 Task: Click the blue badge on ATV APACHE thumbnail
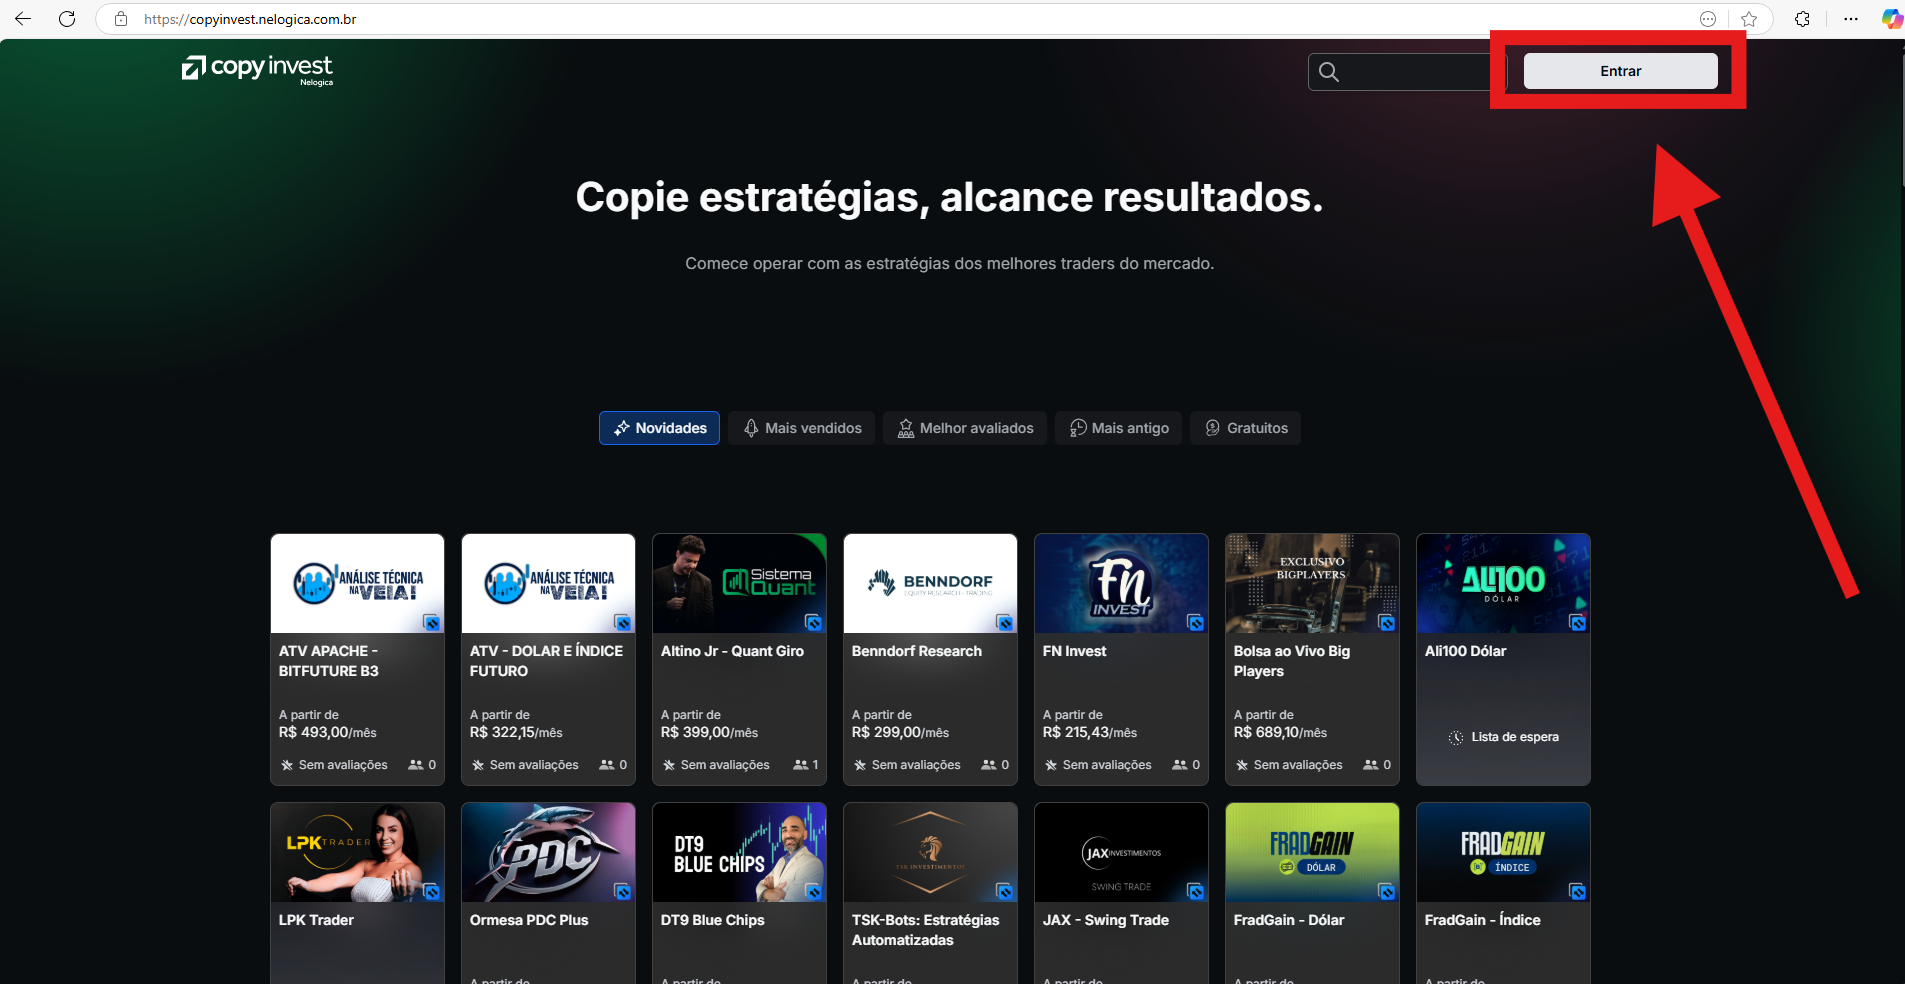(x=431, y=622)
